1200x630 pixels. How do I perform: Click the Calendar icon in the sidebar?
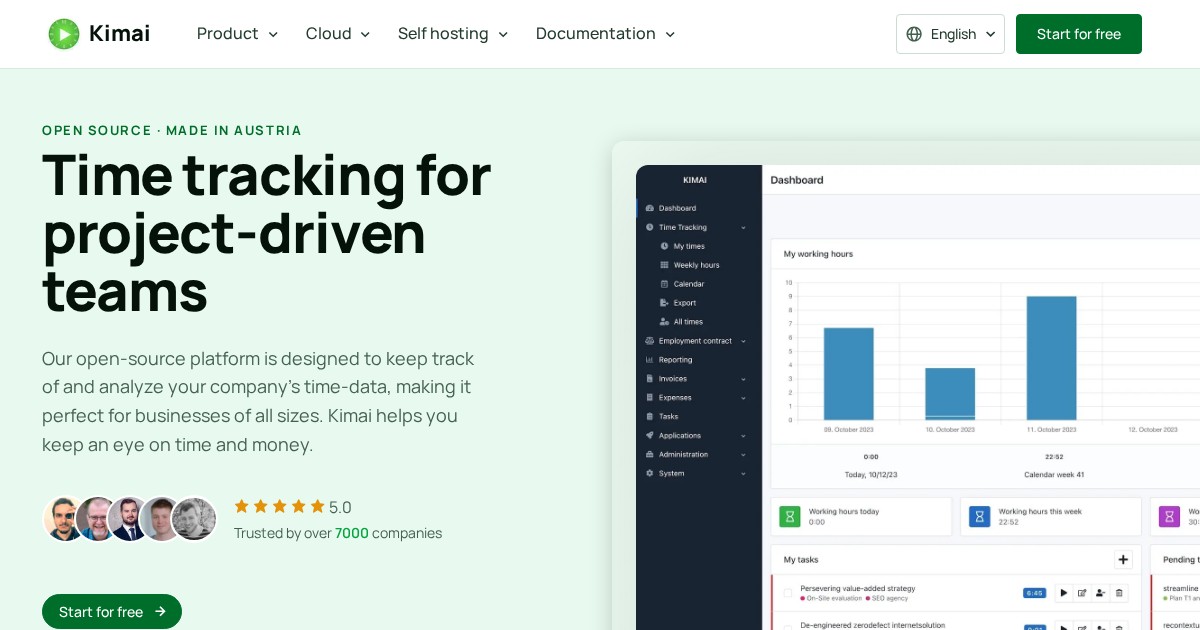pos(664,284)
